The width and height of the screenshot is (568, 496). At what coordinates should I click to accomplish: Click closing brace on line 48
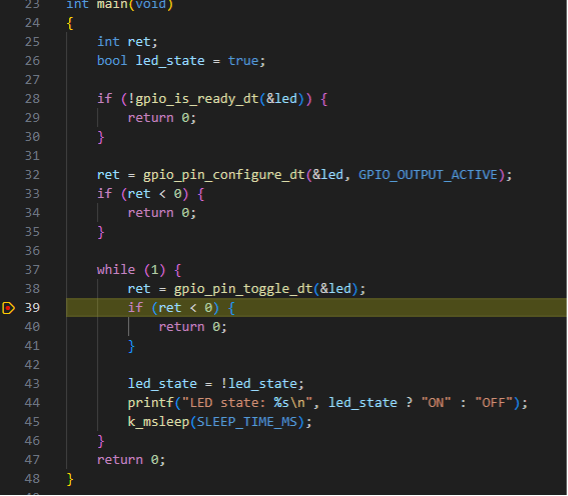coord(70,479)
